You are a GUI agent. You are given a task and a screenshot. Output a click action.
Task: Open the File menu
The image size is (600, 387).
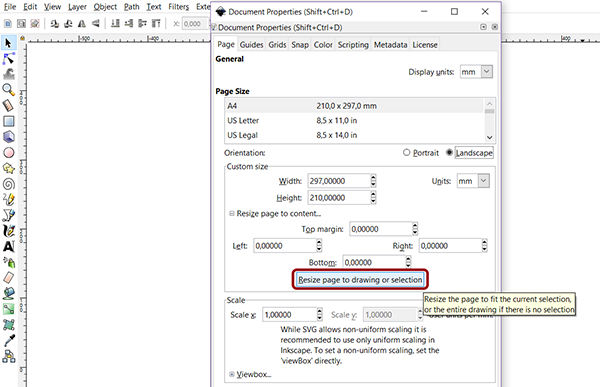click(x=10, y=7)
